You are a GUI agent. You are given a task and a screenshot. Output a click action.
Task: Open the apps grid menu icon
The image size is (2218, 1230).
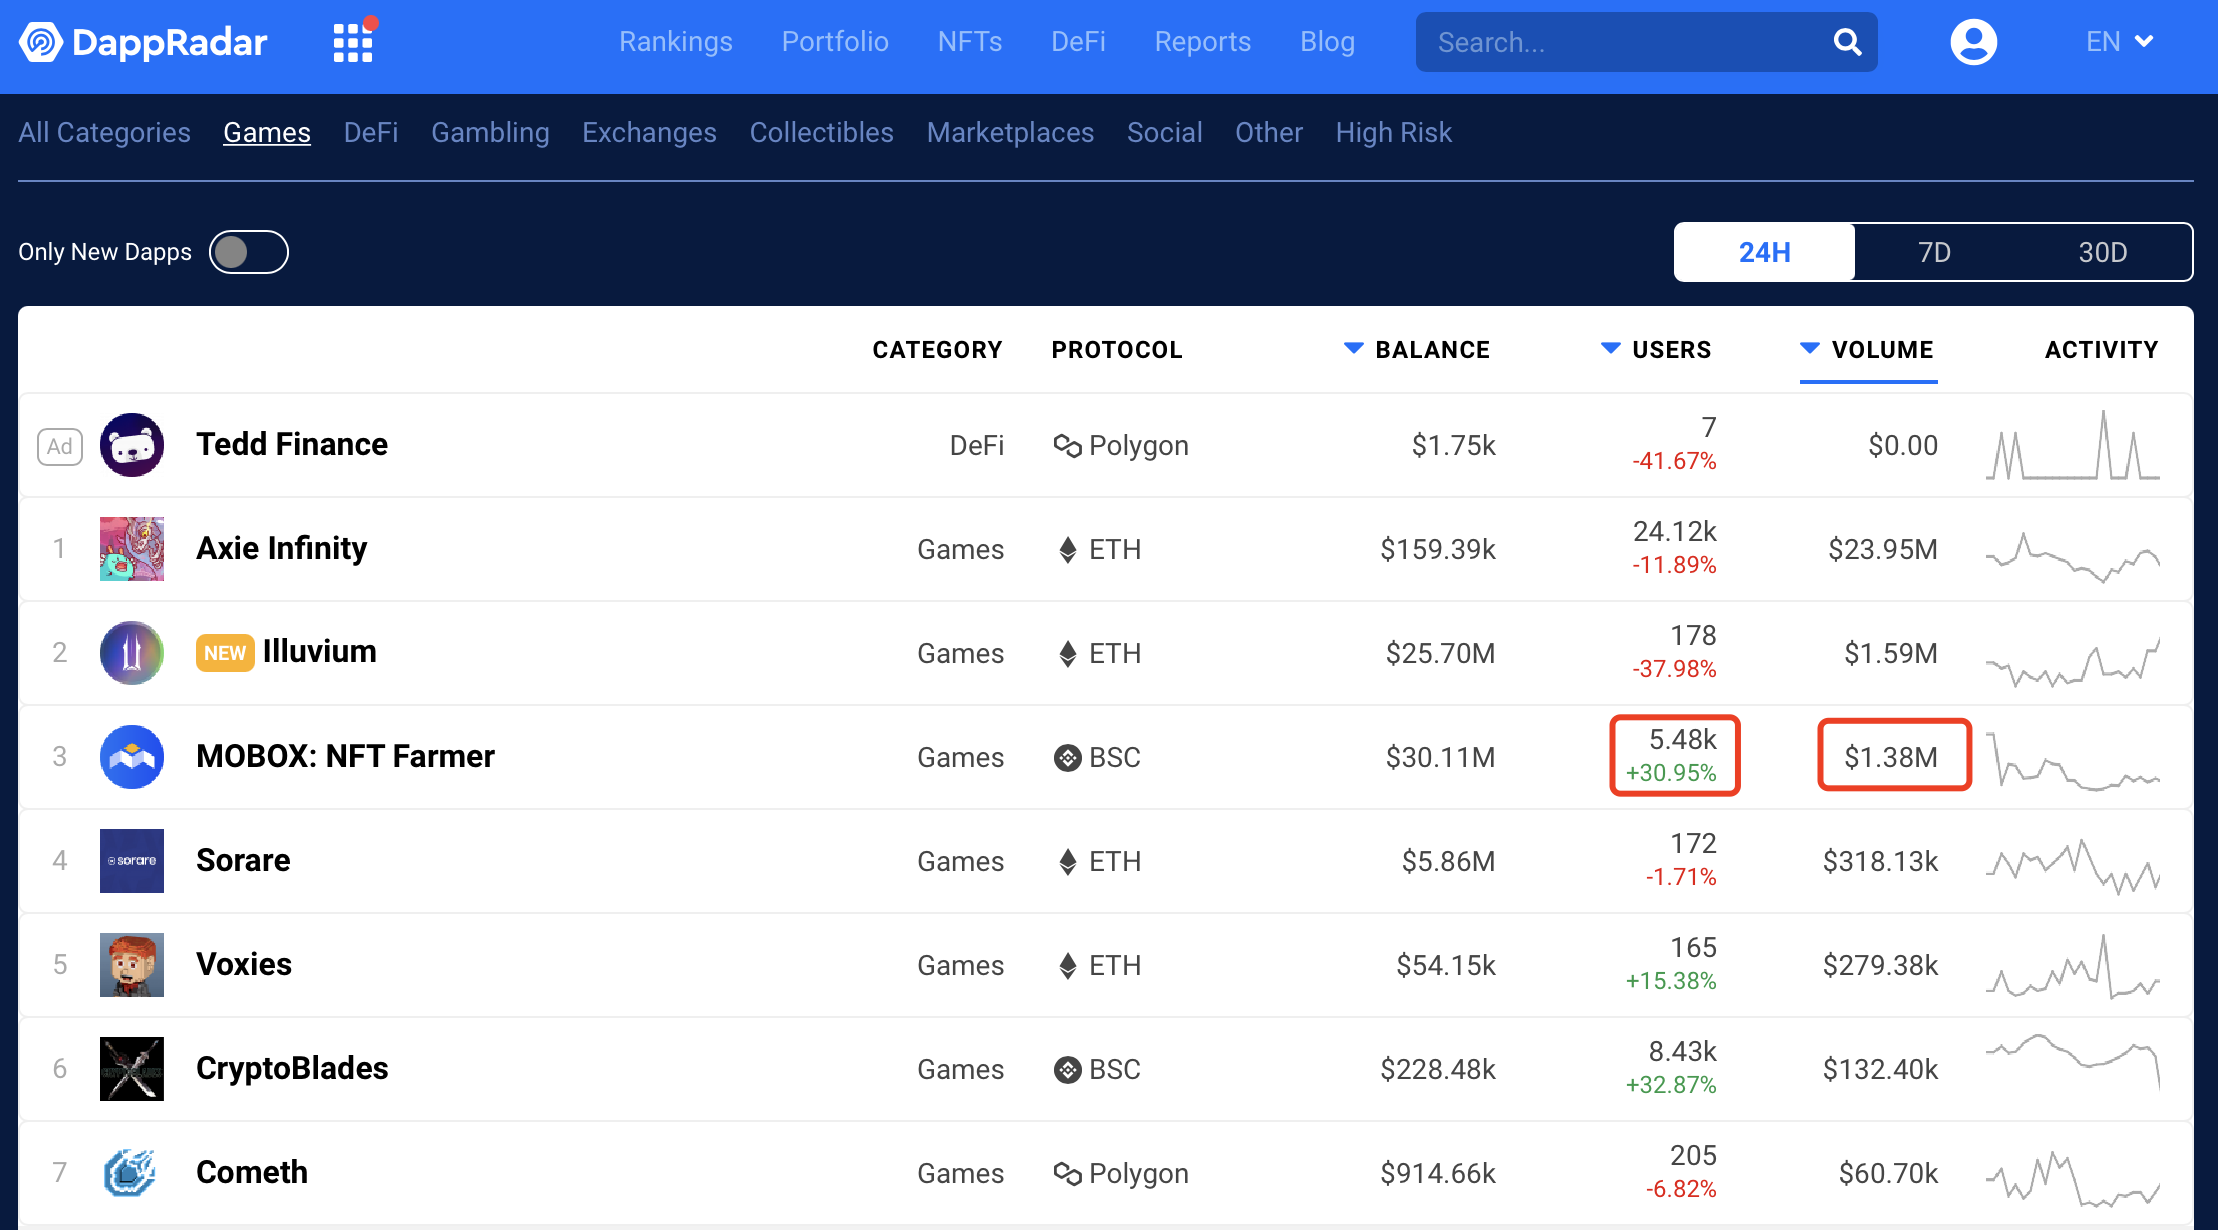[x=352, y=43]
